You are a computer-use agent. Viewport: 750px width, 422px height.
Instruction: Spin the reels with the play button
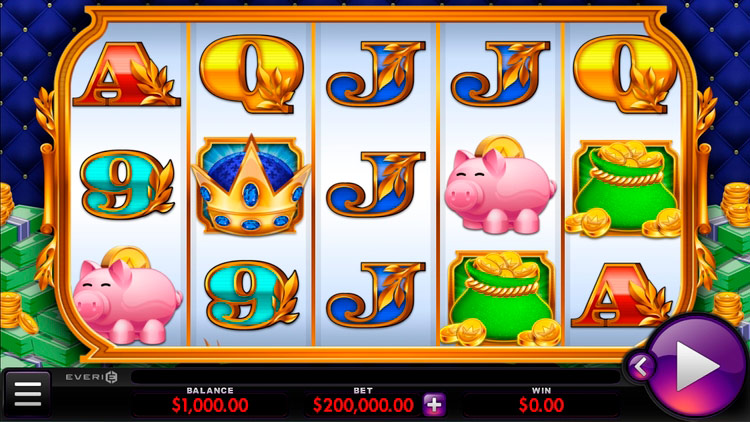click(696, 366)
